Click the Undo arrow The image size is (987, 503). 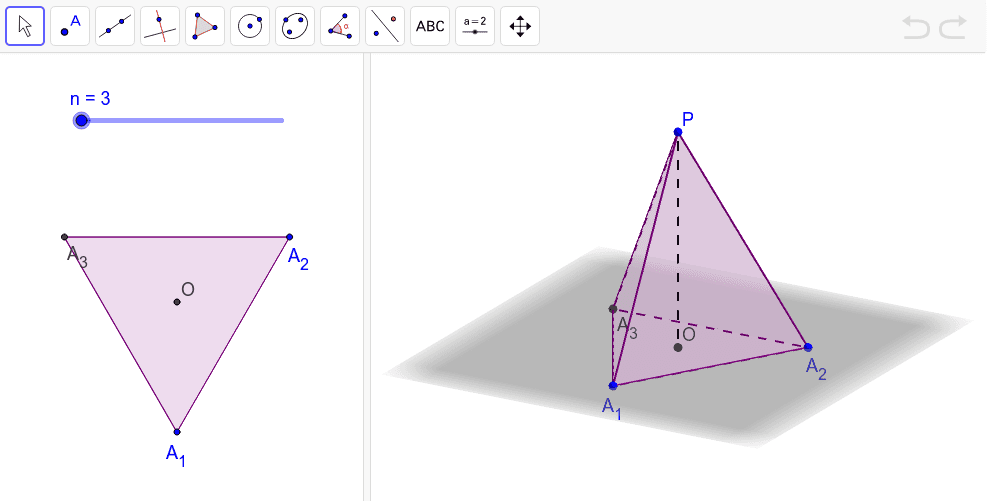[916, 27]
